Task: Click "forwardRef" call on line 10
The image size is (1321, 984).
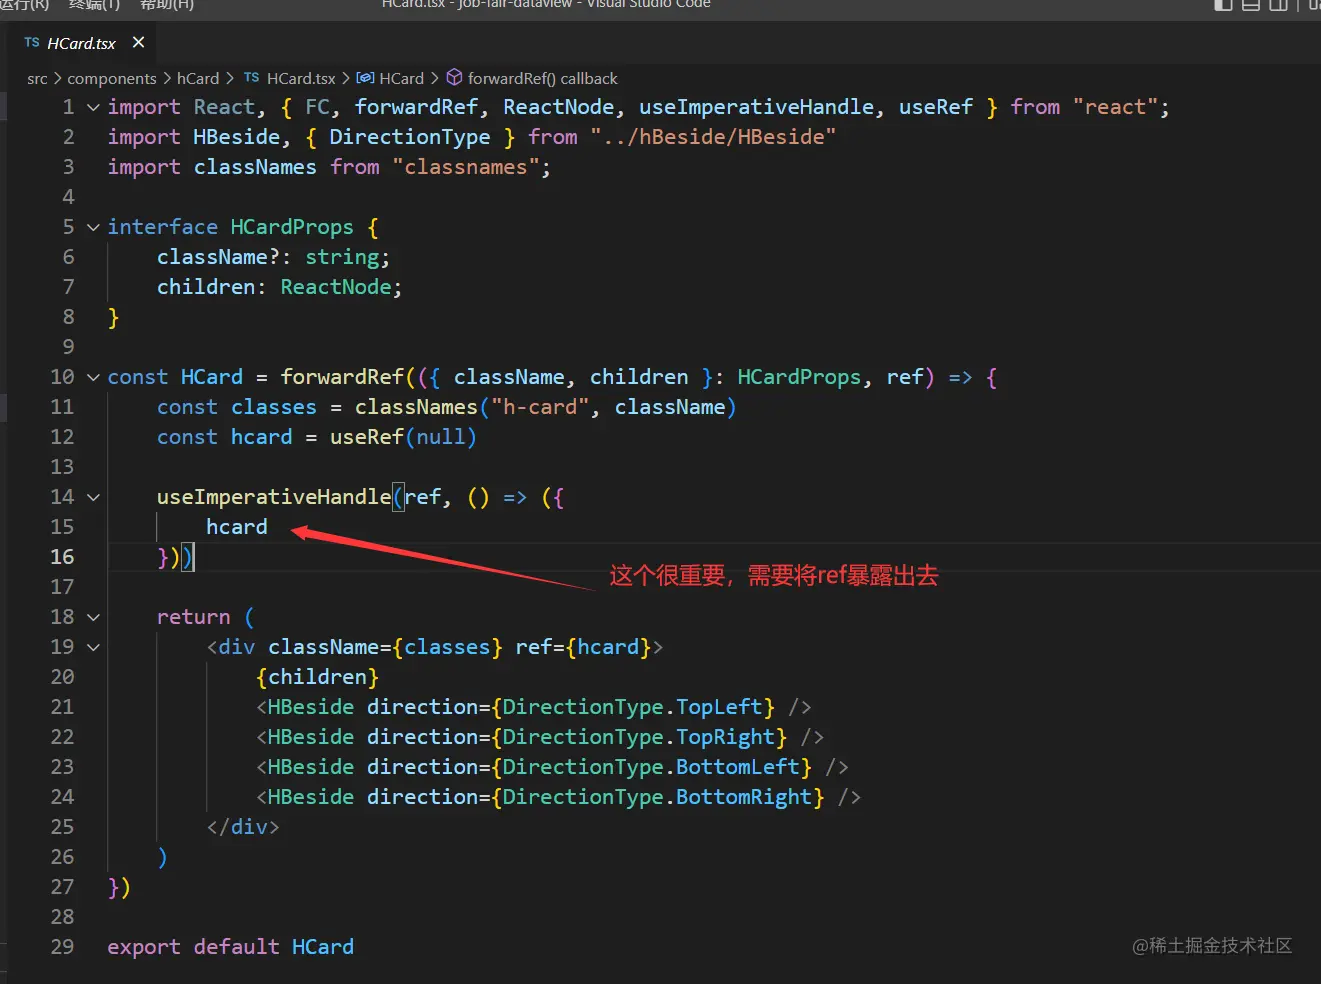Action: coord(342,377)
